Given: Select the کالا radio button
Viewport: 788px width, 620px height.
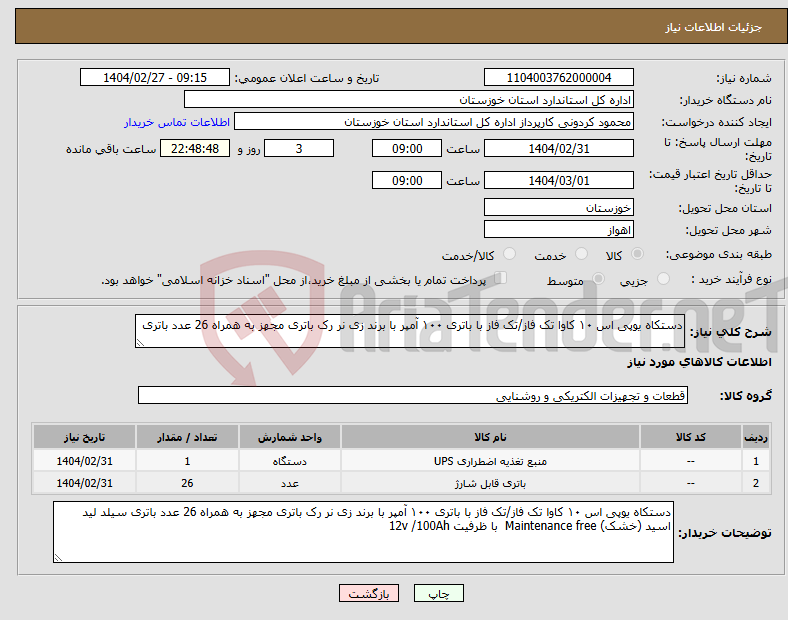Looking at the screenshot, I should click(x=637, y=254).
